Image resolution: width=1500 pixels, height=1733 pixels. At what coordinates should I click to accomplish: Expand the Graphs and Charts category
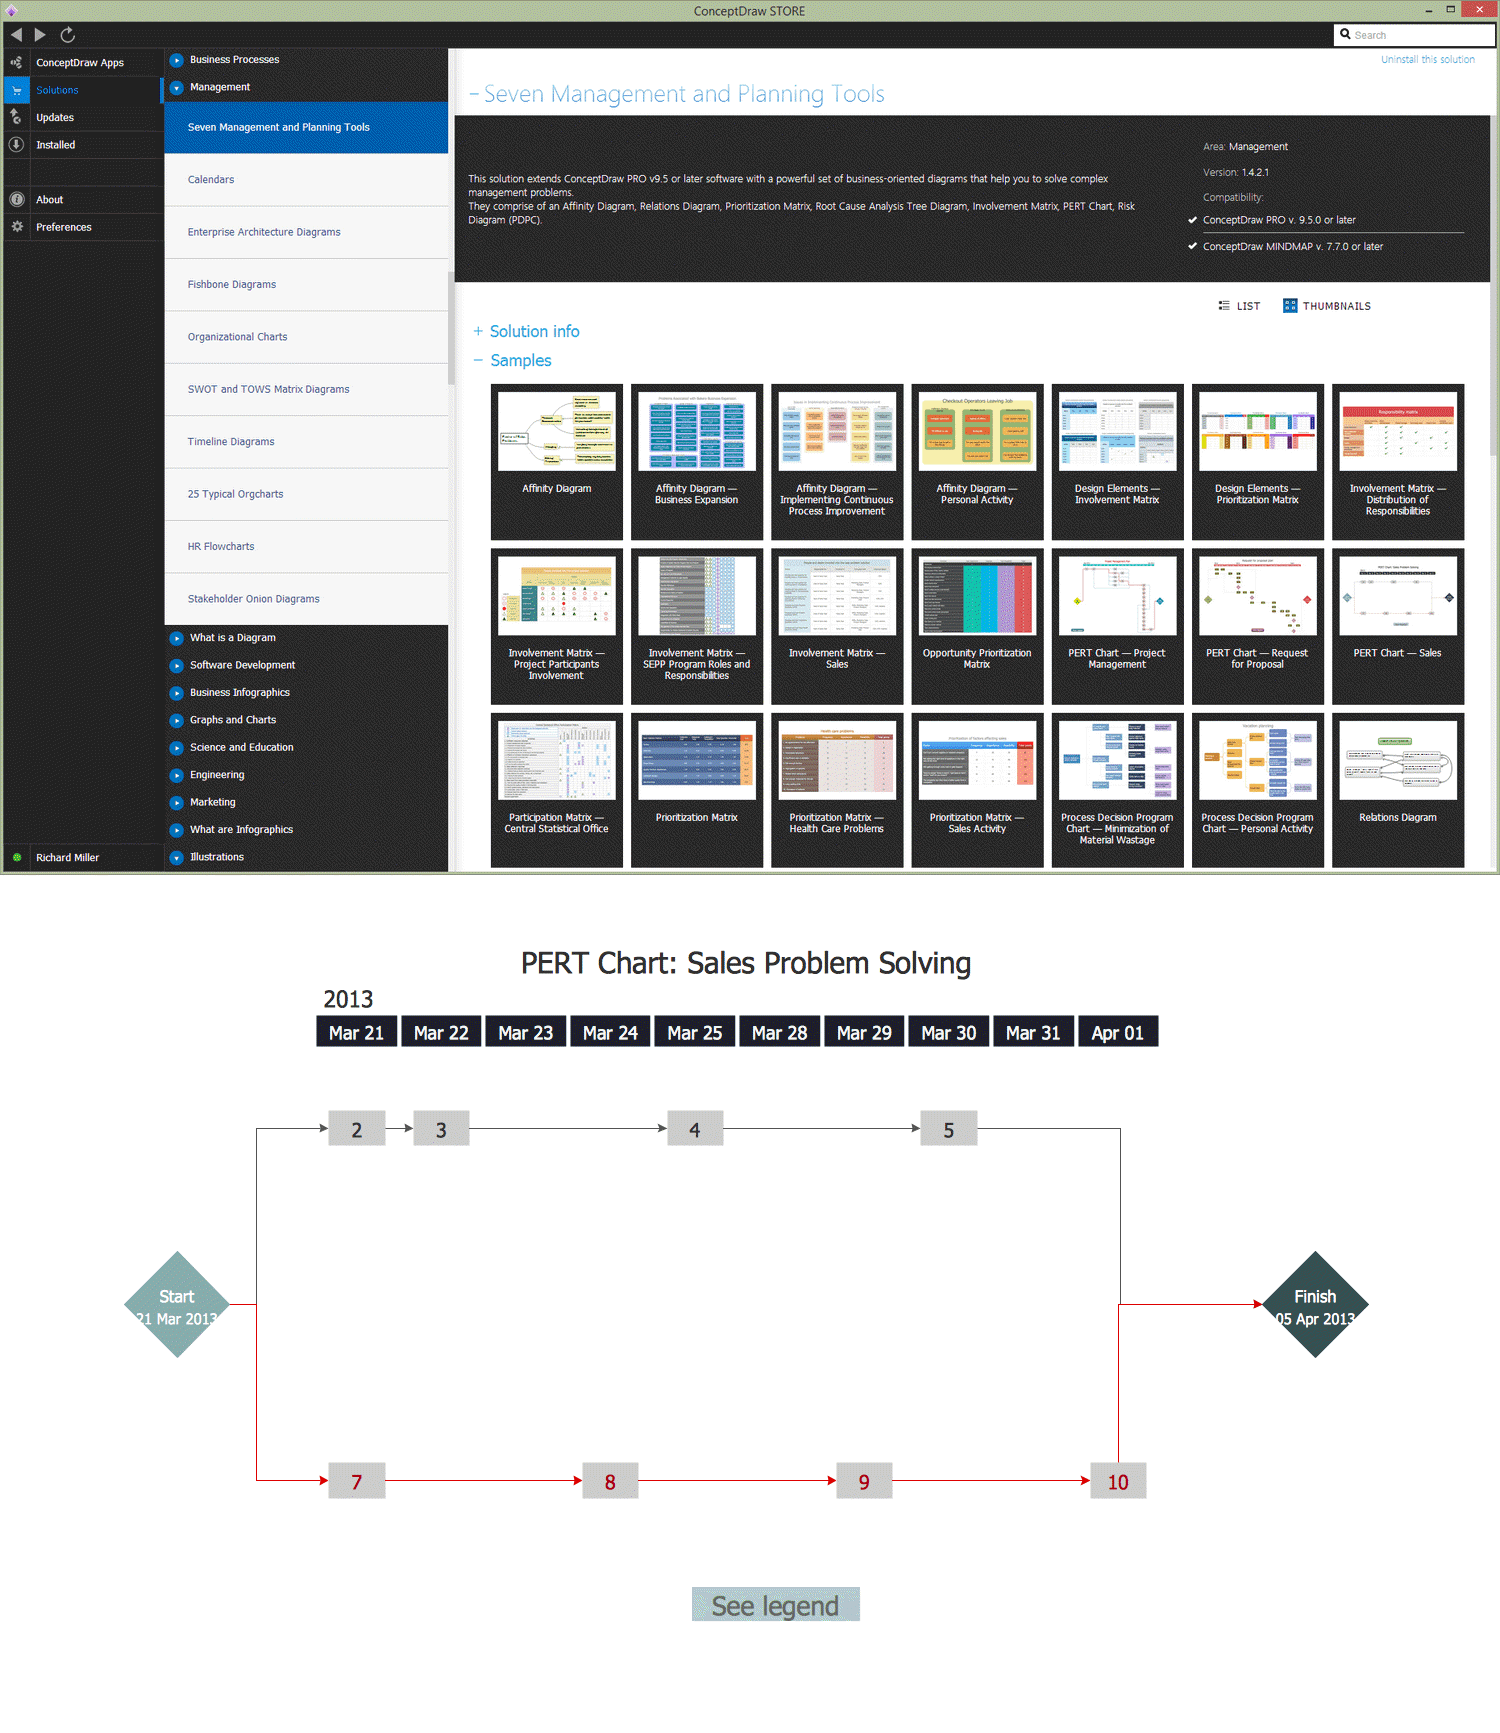click(176, 720)
